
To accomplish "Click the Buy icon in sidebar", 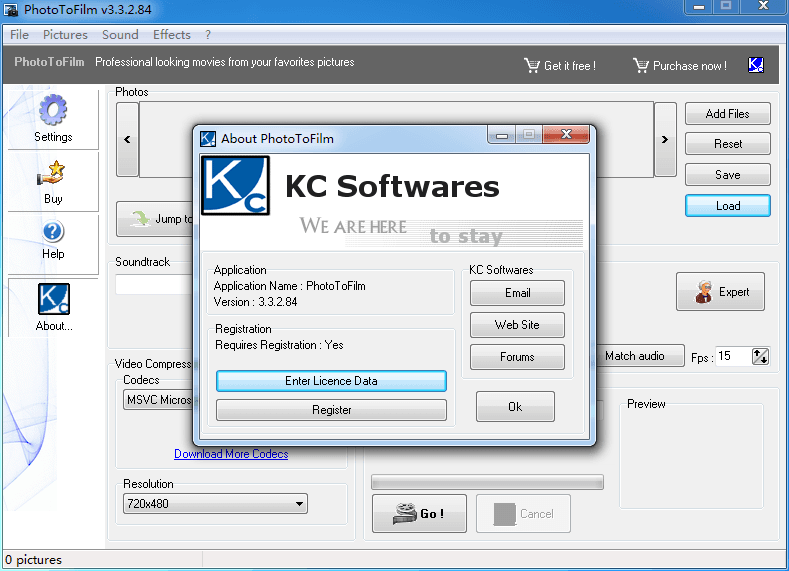I will tap(53, 174).
